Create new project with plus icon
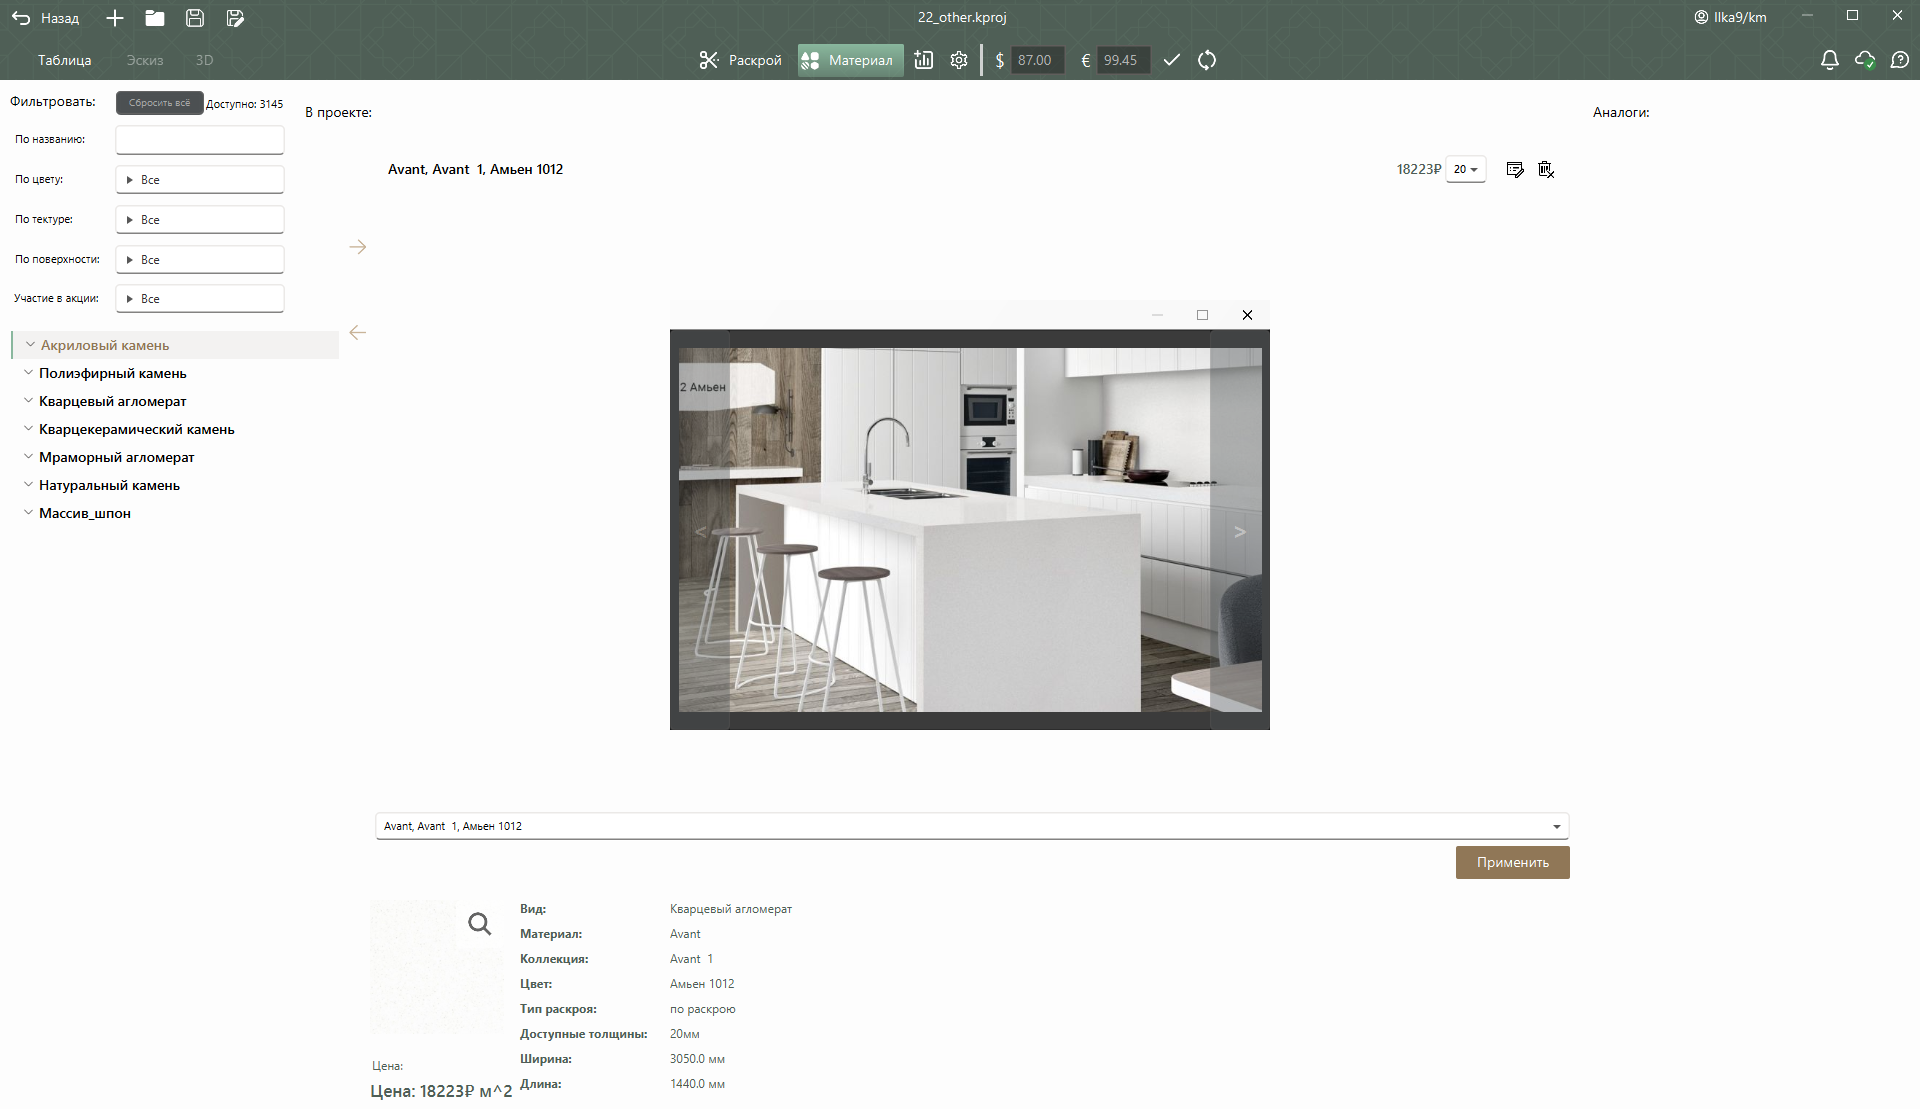Viewport: 1920px width, 1109px height. [115, 18]
